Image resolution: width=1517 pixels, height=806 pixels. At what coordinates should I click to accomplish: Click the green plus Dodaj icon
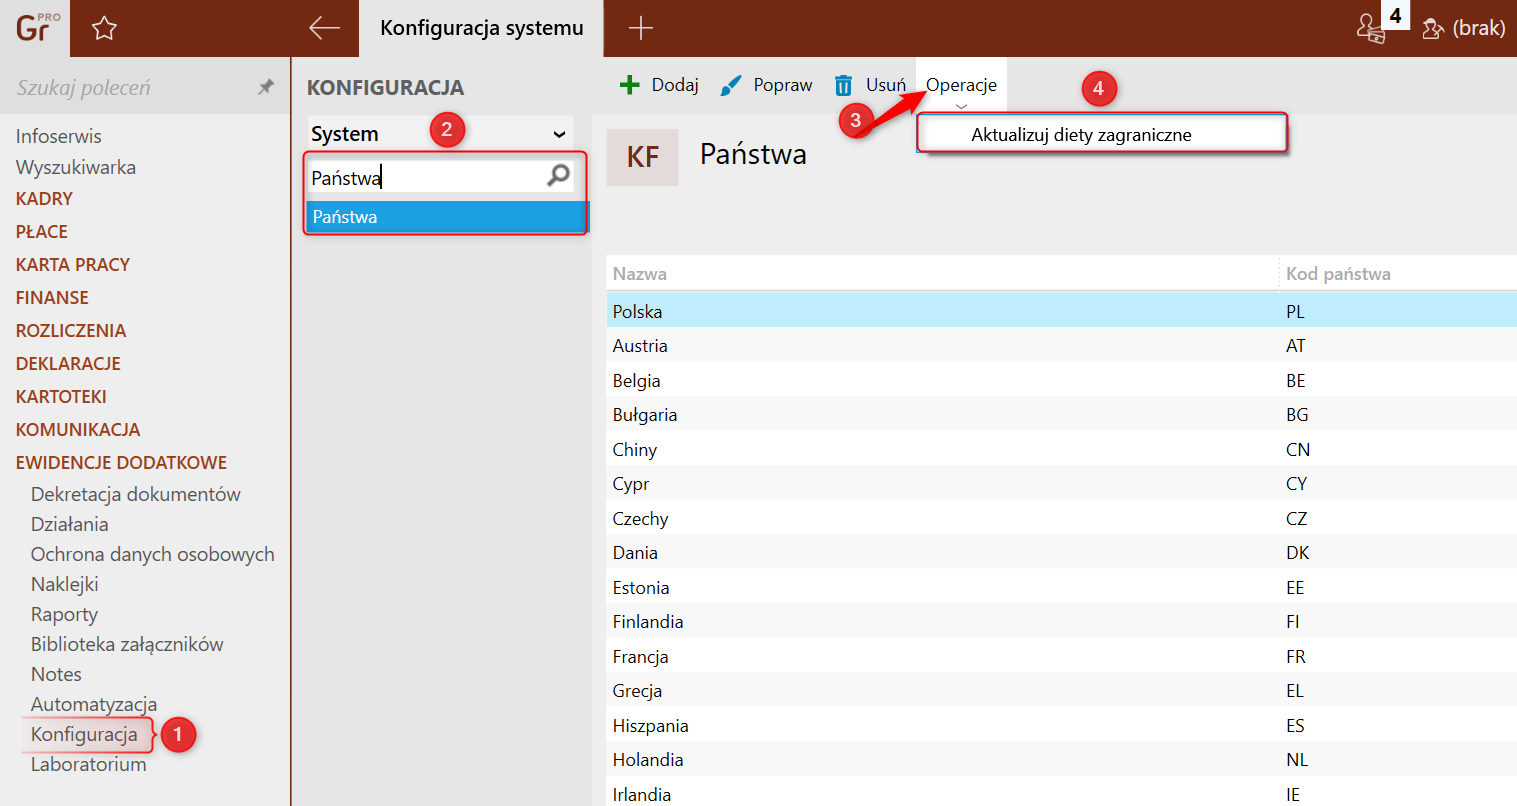pyautogui.click(x=629, y=85)
